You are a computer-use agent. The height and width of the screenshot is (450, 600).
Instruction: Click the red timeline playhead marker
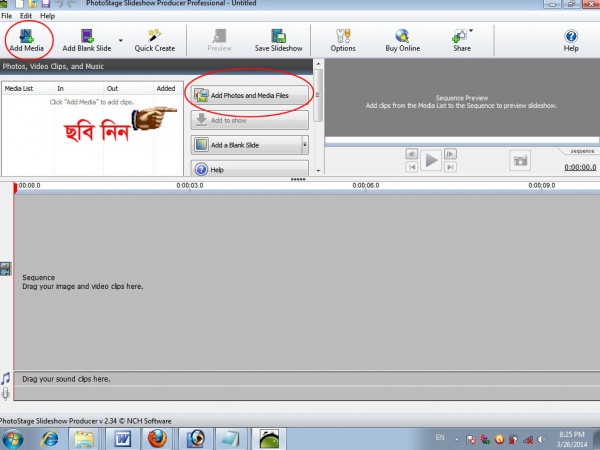pyautogui.click(x=15, y=188)
